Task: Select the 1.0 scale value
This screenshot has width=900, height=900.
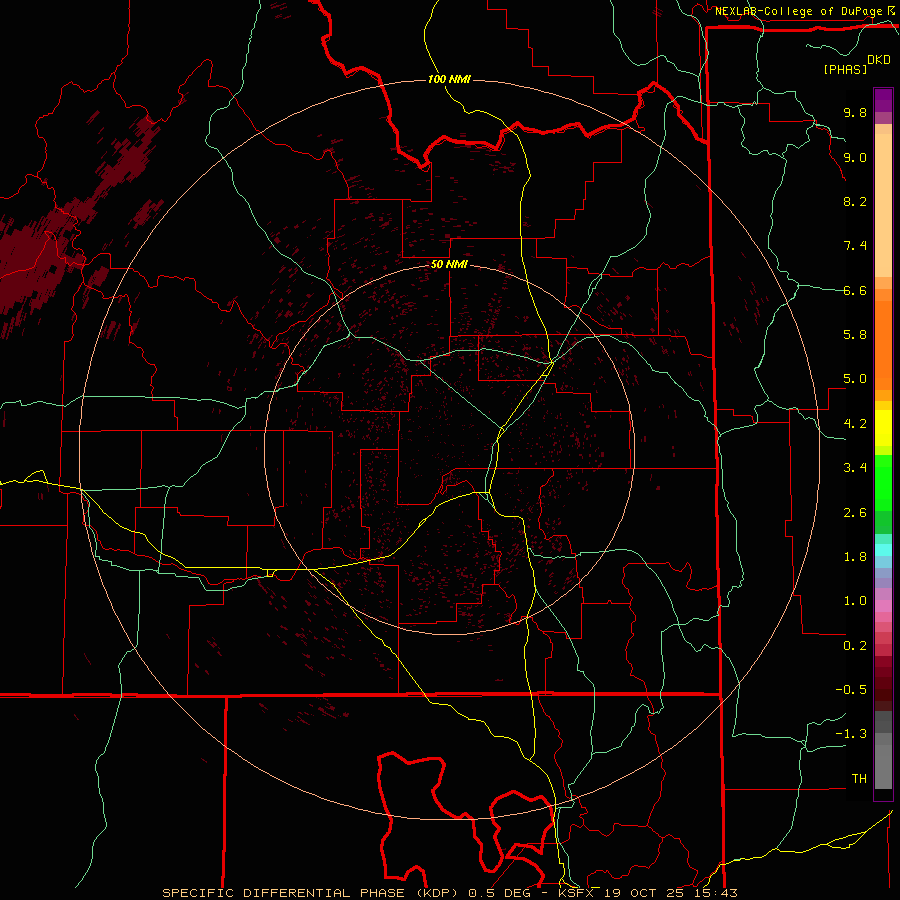Action: [x=855, y=601]
